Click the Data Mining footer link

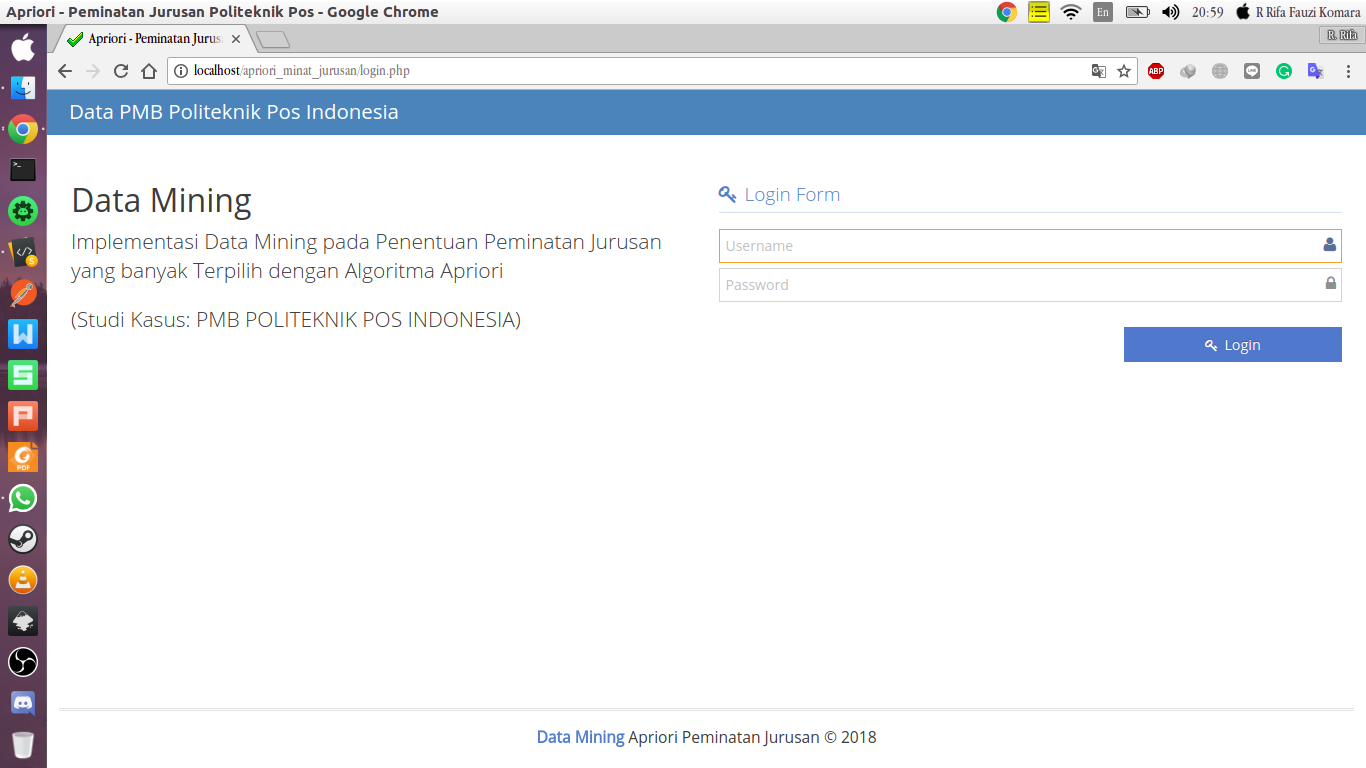(580, 737)
